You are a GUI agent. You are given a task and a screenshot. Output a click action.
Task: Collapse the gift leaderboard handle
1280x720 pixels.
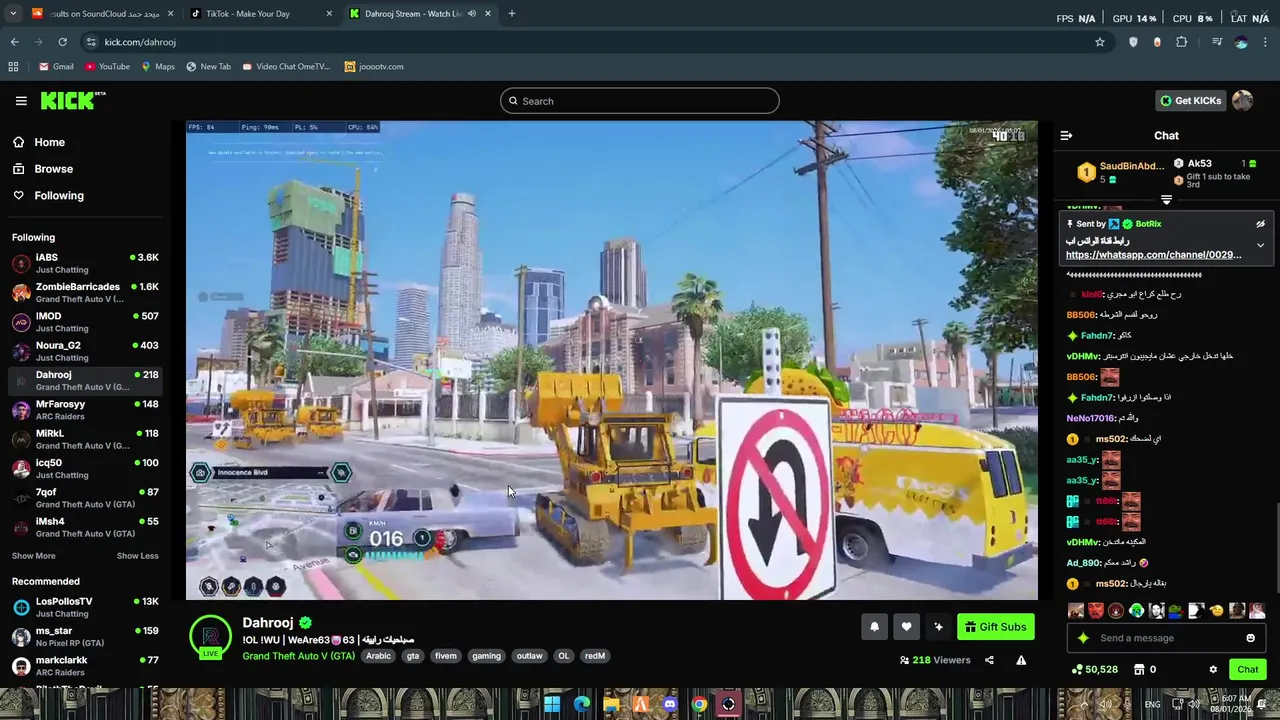pos(1166,200)
